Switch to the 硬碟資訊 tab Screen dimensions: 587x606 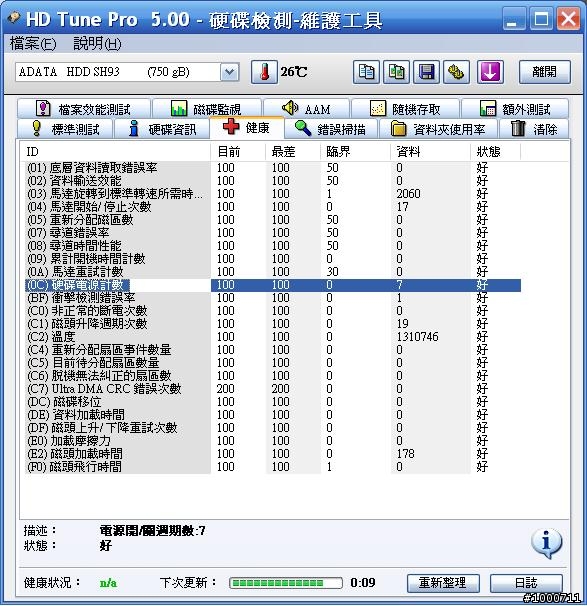click(162, 129)
